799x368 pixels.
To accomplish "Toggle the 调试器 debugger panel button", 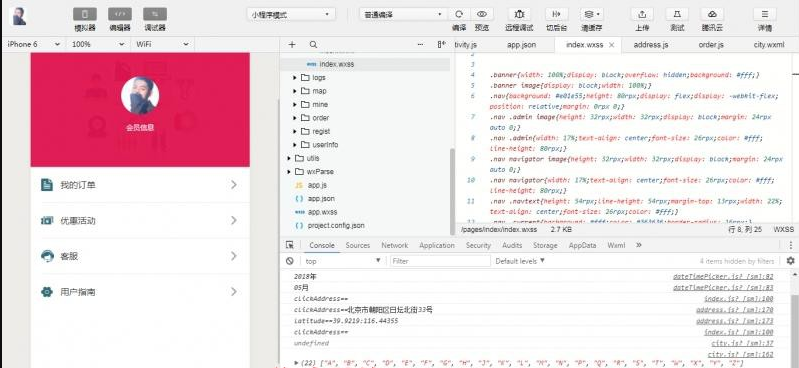I will pyautogui.click(x=155, y=14).
